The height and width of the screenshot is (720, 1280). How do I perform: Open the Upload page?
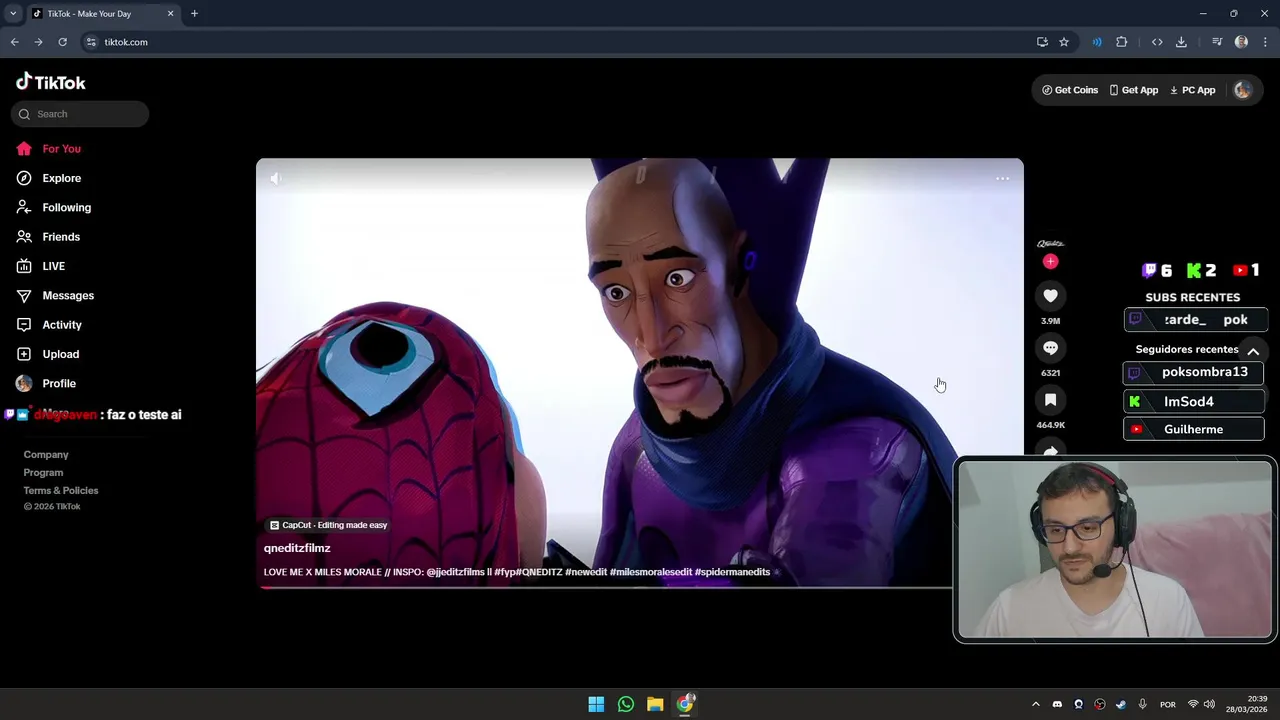tap(60, 354)
